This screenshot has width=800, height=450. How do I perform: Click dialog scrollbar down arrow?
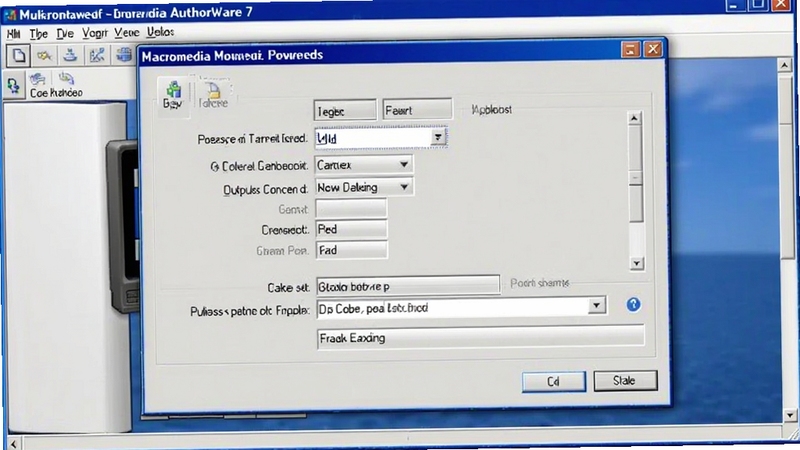(636, 264)
